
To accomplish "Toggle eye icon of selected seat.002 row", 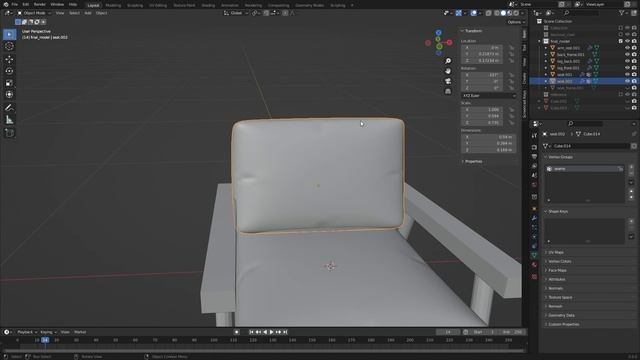I will (x=627, y=81).
